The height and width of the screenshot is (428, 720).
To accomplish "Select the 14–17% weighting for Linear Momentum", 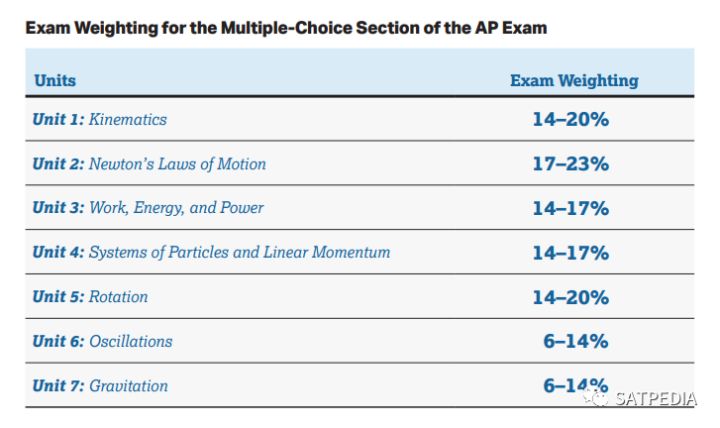I will click(570, 252).
